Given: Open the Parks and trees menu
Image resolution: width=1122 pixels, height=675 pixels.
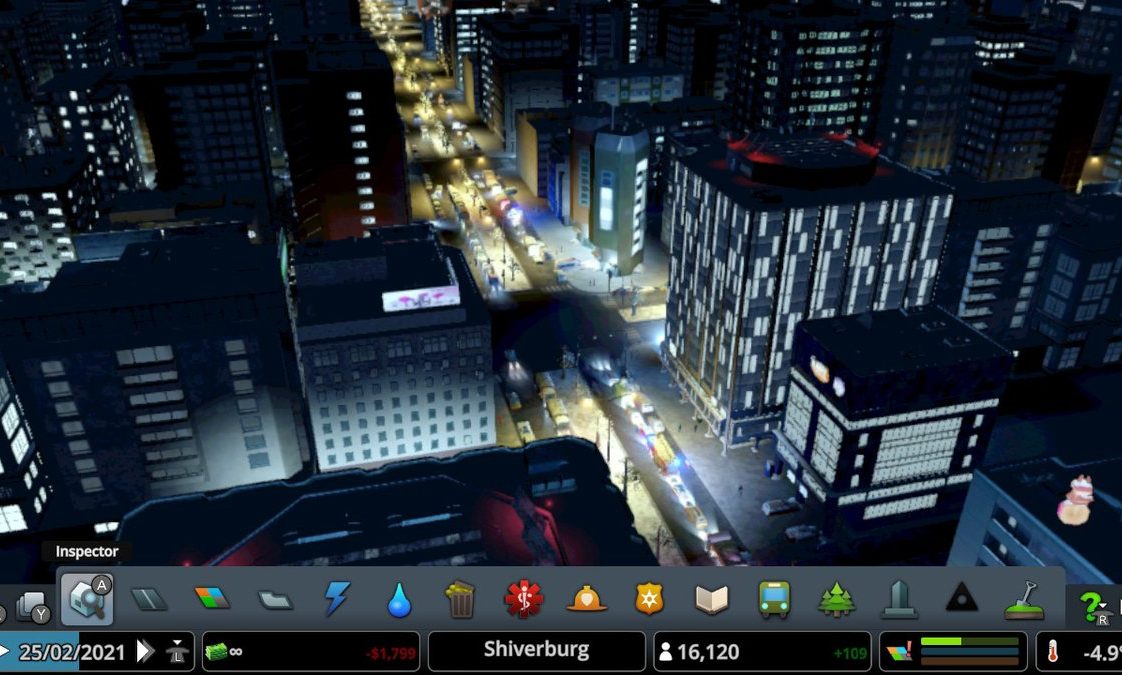Looking at the screenshot, I should tap(836, 599).
